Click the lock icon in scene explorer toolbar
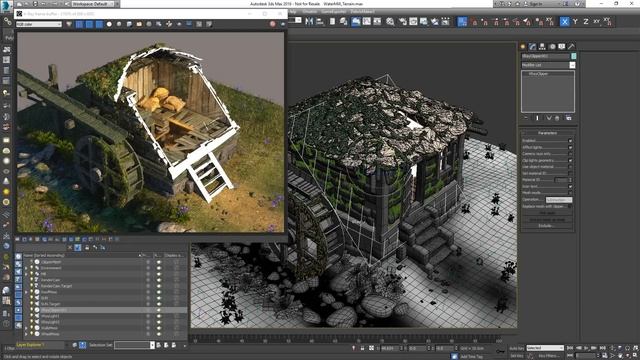This screenshot has width=640, height=360. coord(87,247)
